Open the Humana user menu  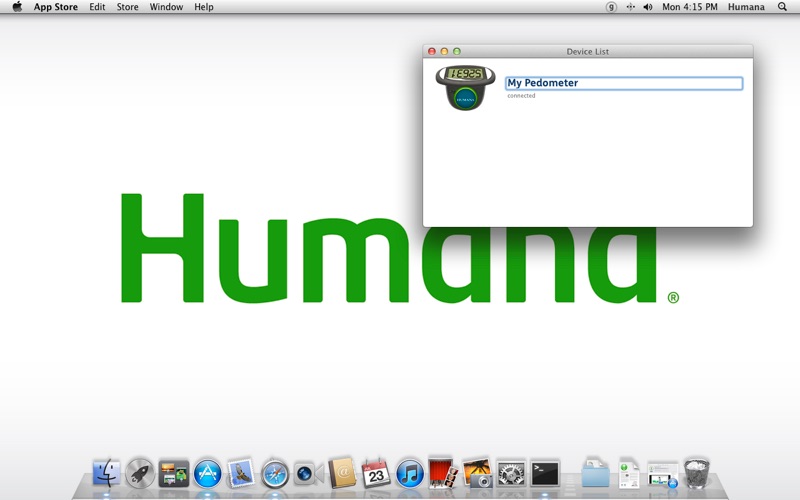746,7
